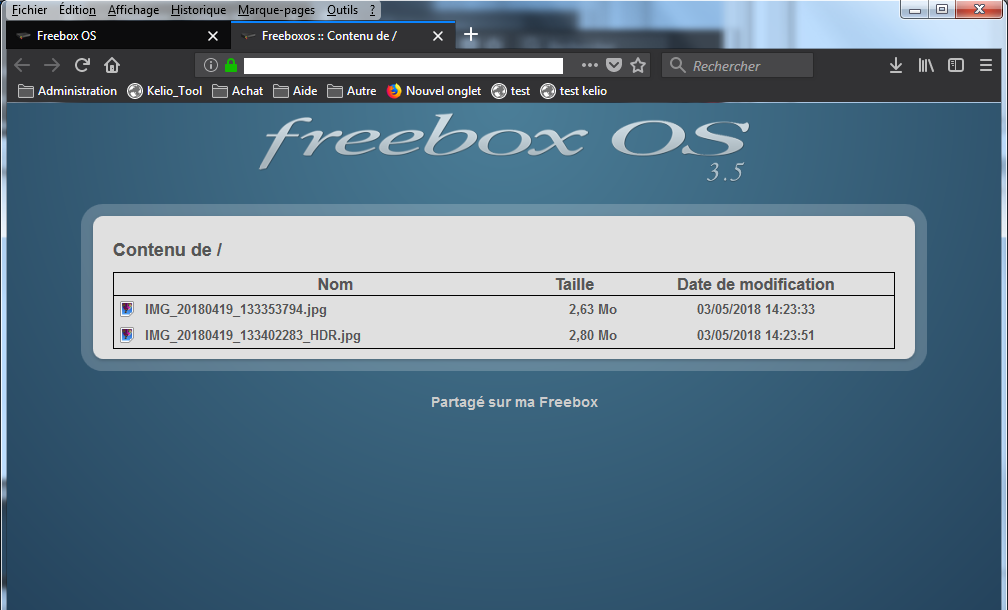The height and width of the screenshot is (610, 1008).
Task: Click icon of IMG_20180419_133402283_HDR.jpg
Action: click(127, 335)
